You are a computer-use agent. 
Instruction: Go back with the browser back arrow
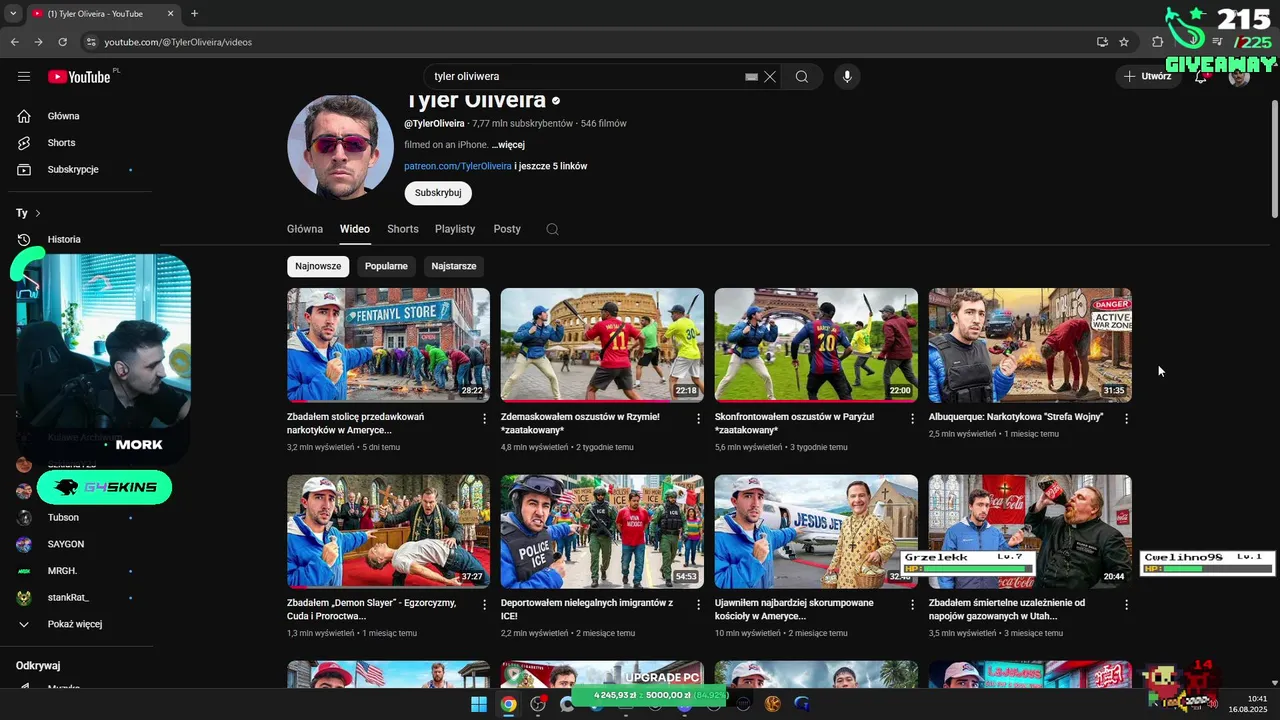coord(14,42)
